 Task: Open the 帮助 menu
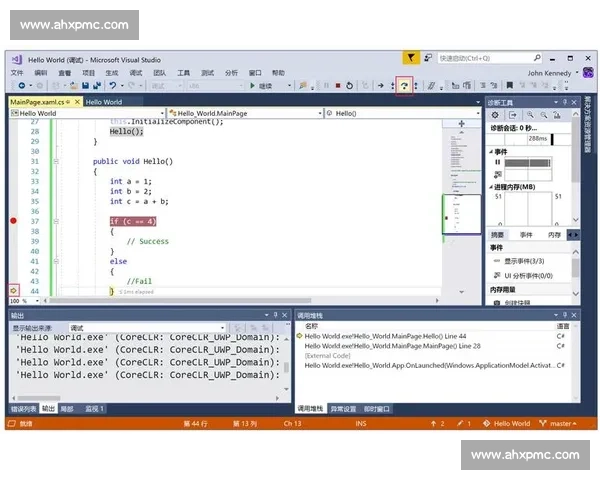click(278, 73)
